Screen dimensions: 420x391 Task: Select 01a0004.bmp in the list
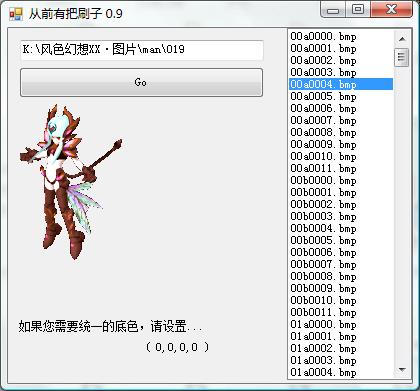[x=341, y=372]
